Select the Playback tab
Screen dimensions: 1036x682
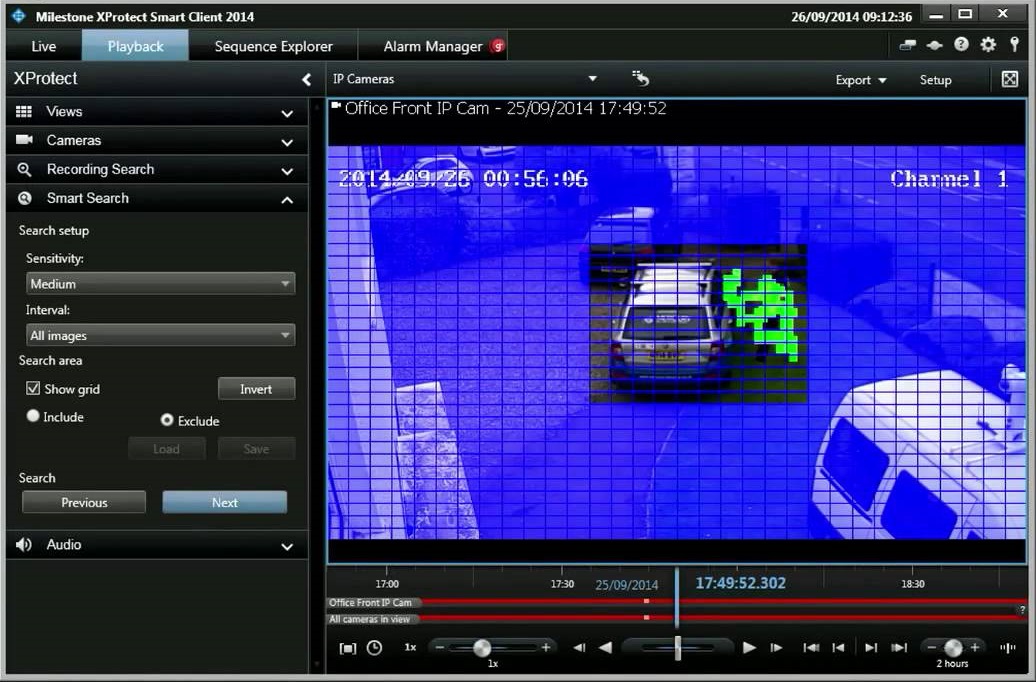click(x=135, y=46)
